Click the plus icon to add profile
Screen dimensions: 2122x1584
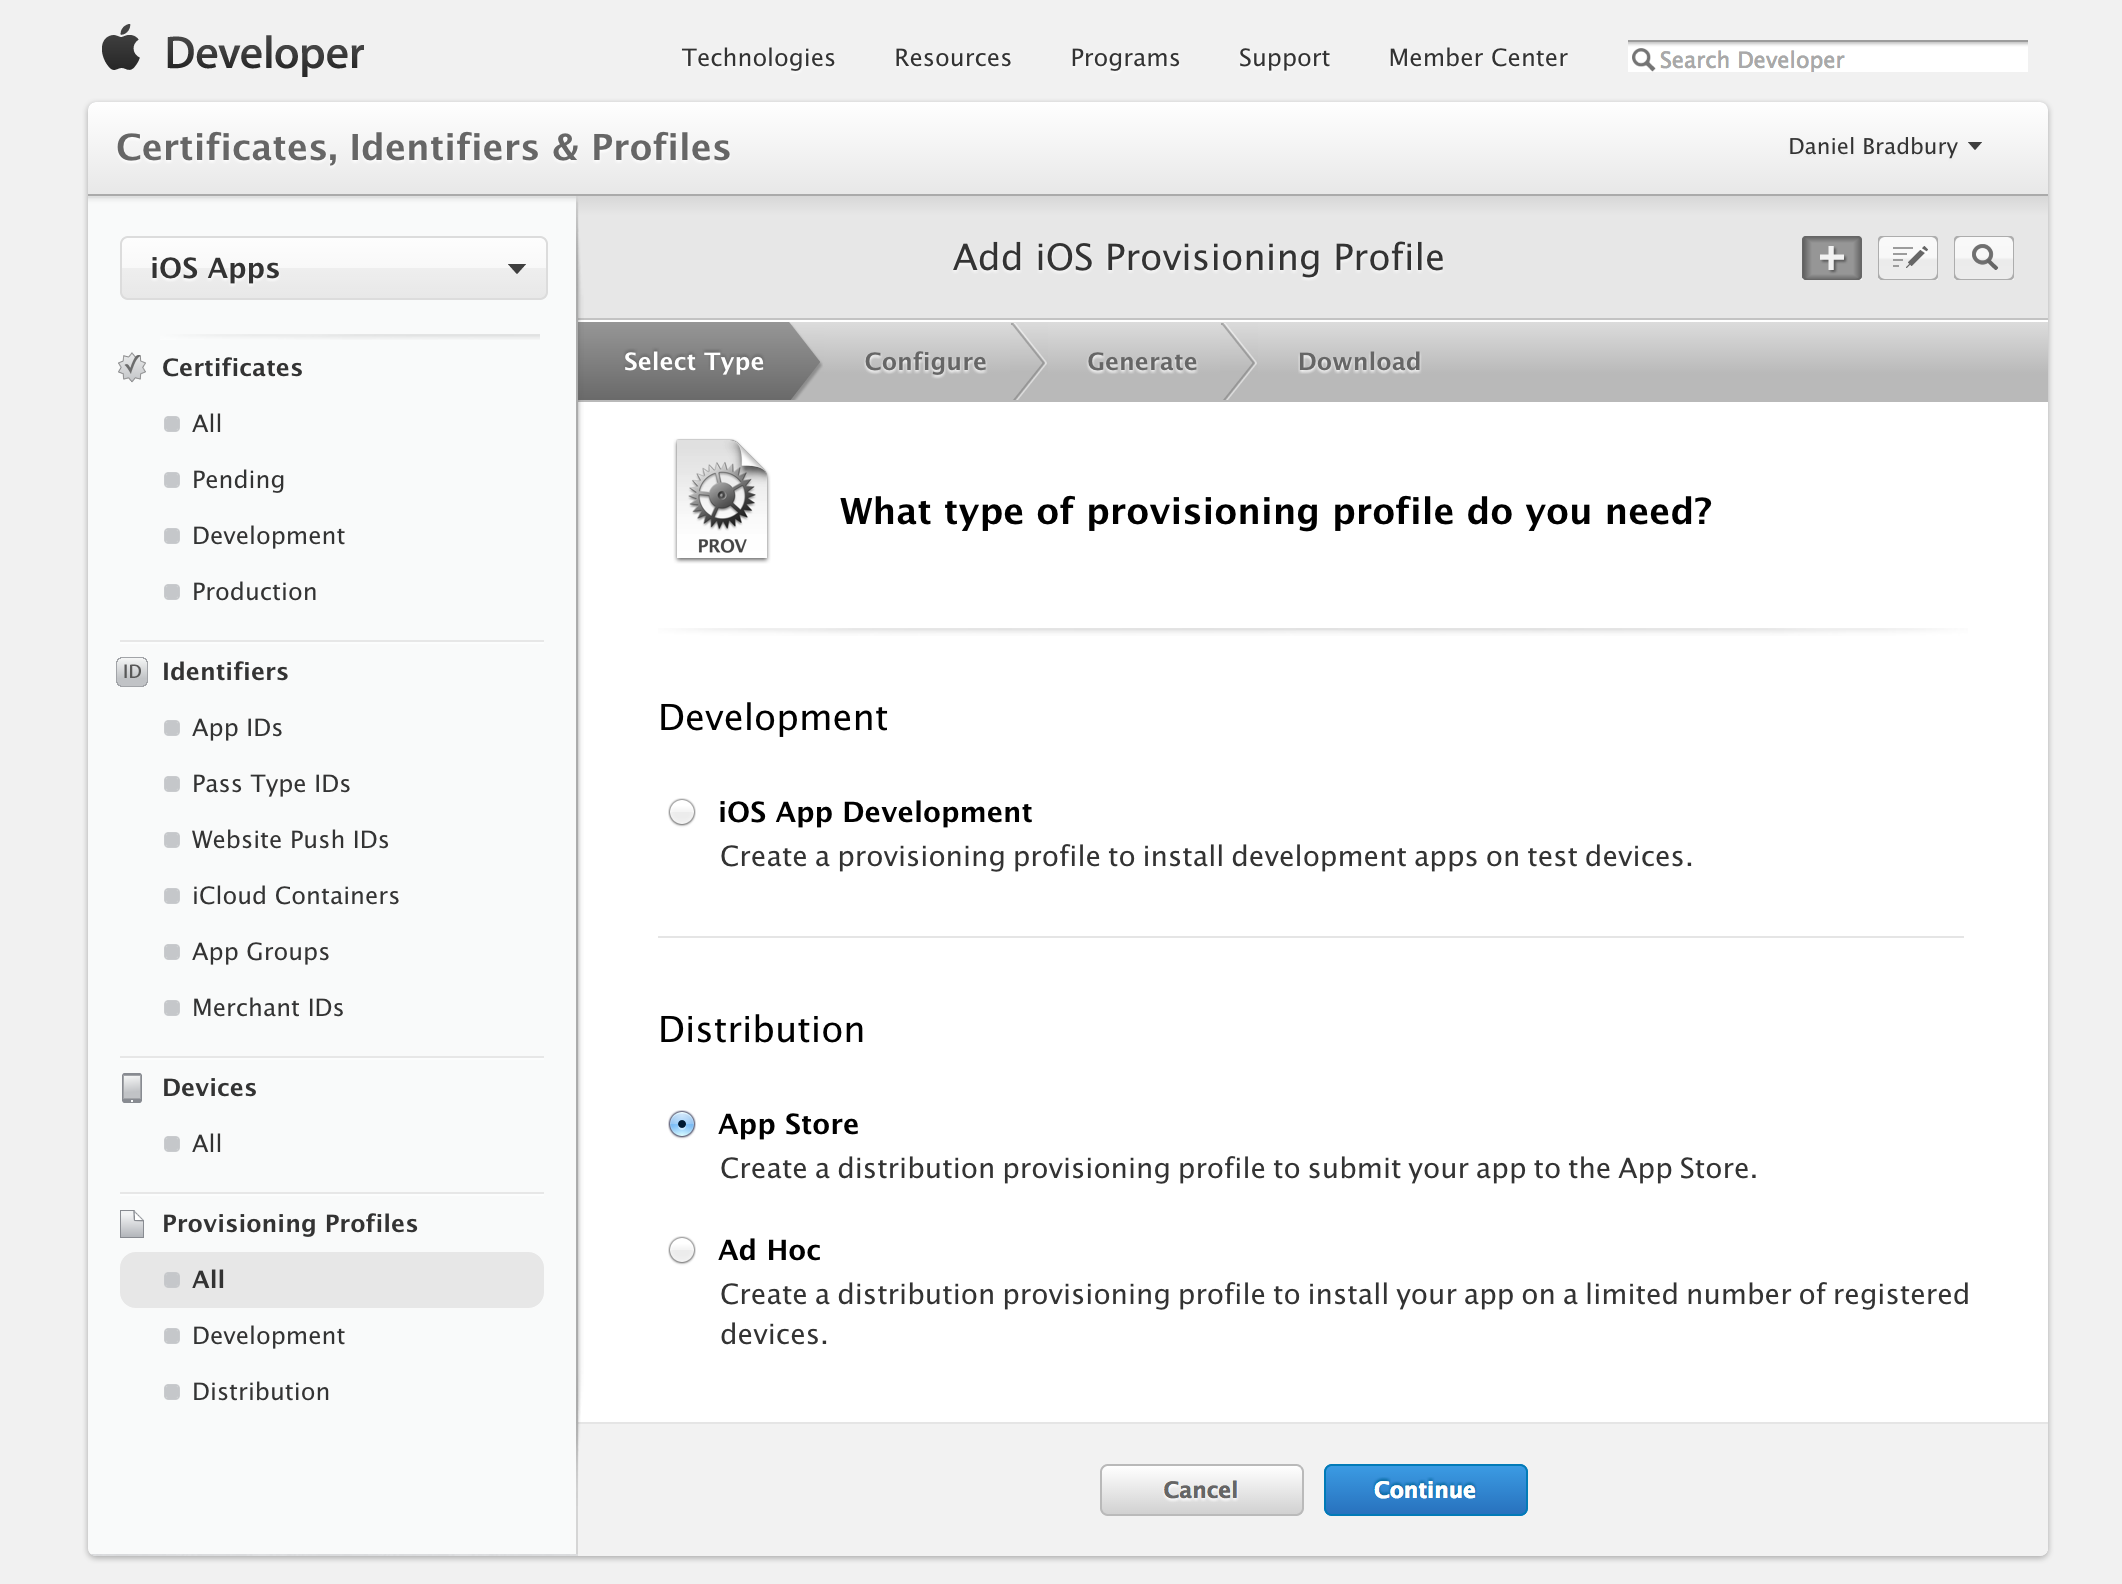click(1831, 258)
